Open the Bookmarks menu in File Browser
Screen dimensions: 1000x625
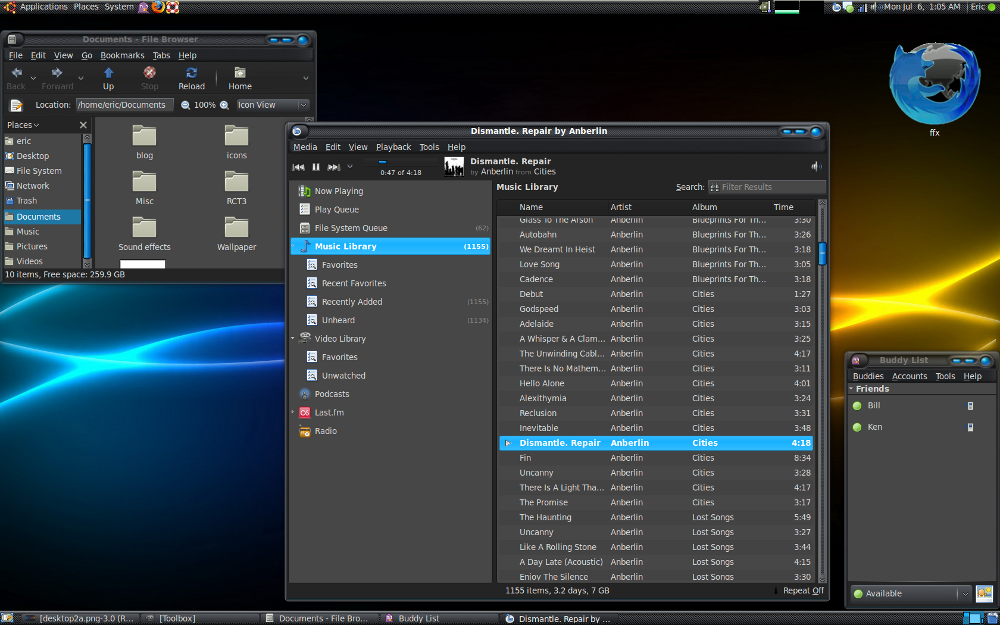[x=122, y=55]
